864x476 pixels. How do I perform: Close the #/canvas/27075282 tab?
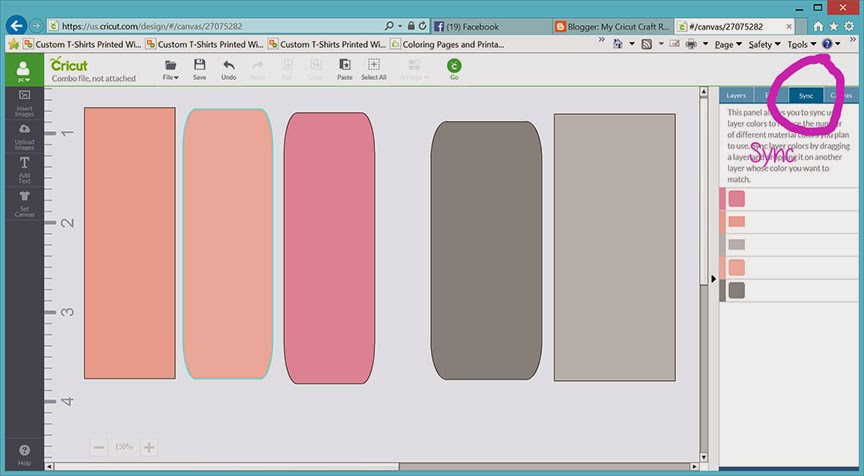click(789, 26)
